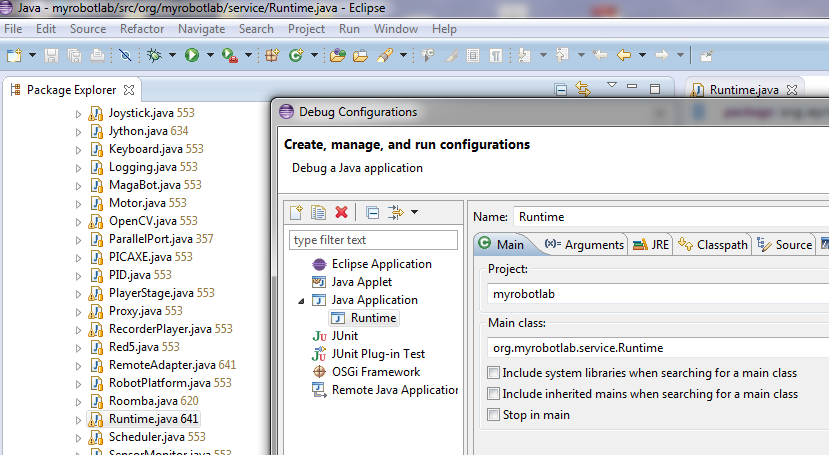This screenshot has width=829, height=455.
Task: Open the Refactor menu
Action: click(142, 29)
